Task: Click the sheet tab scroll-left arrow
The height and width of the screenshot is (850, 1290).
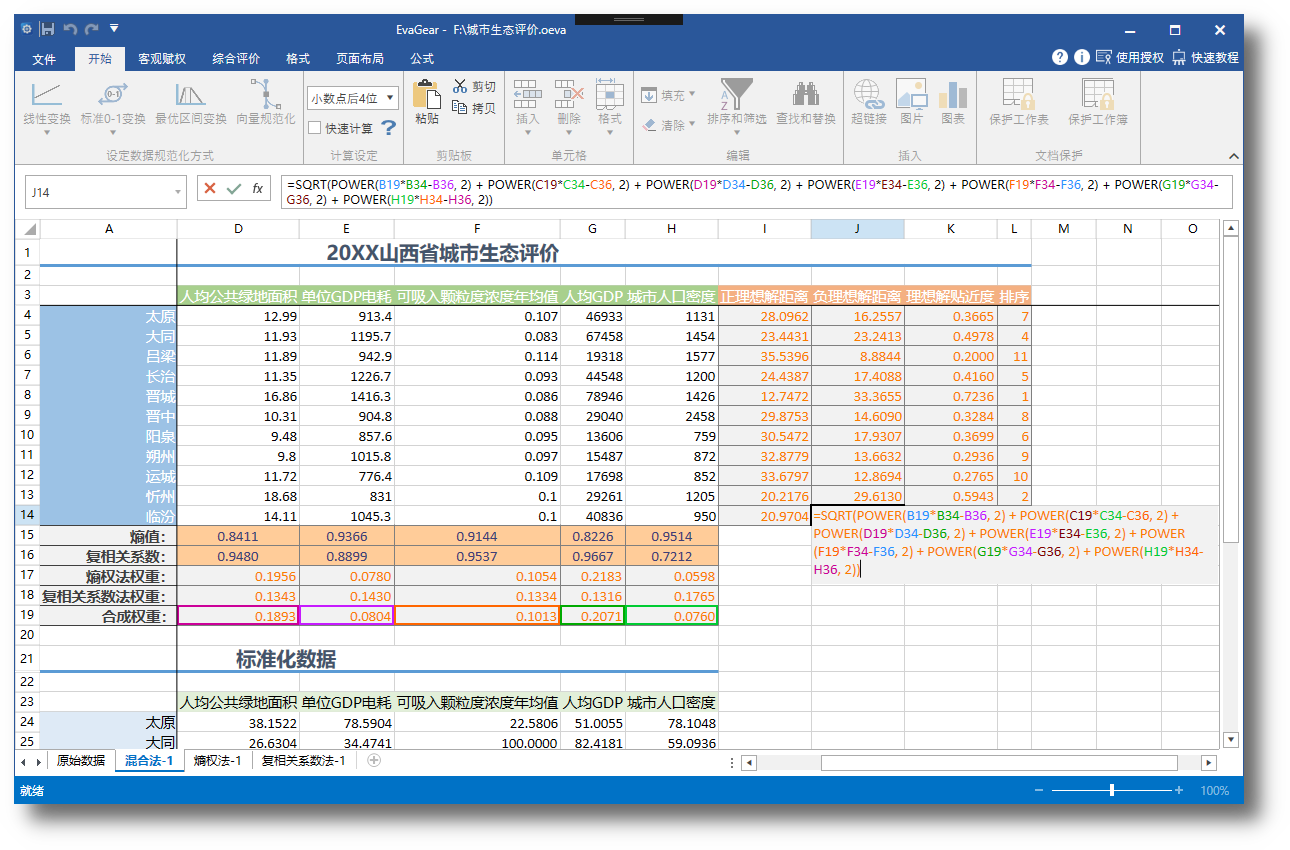Action: coord(25,762)
